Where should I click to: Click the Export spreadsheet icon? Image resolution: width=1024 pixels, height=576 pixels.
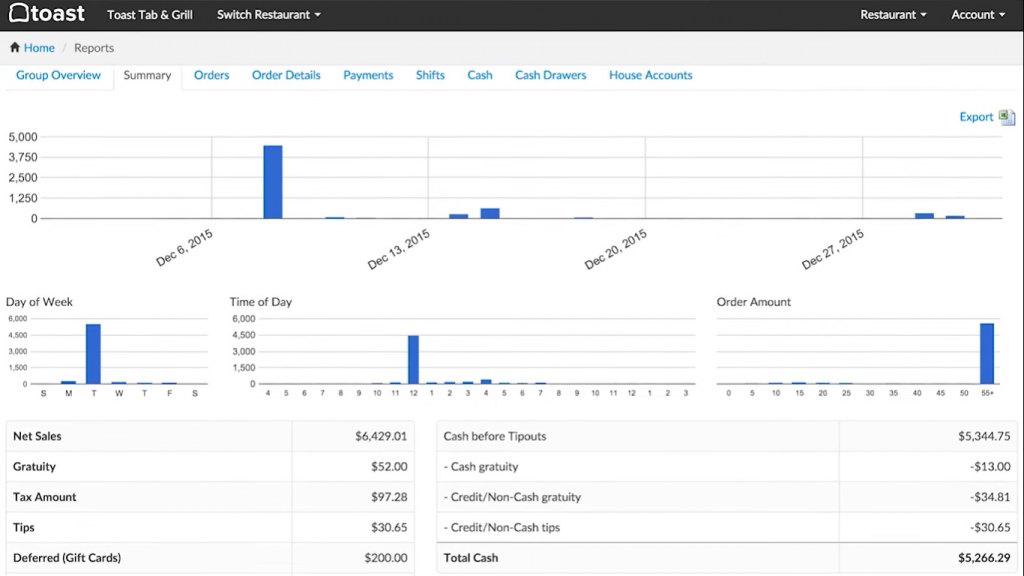click(x=1007, y=117)
